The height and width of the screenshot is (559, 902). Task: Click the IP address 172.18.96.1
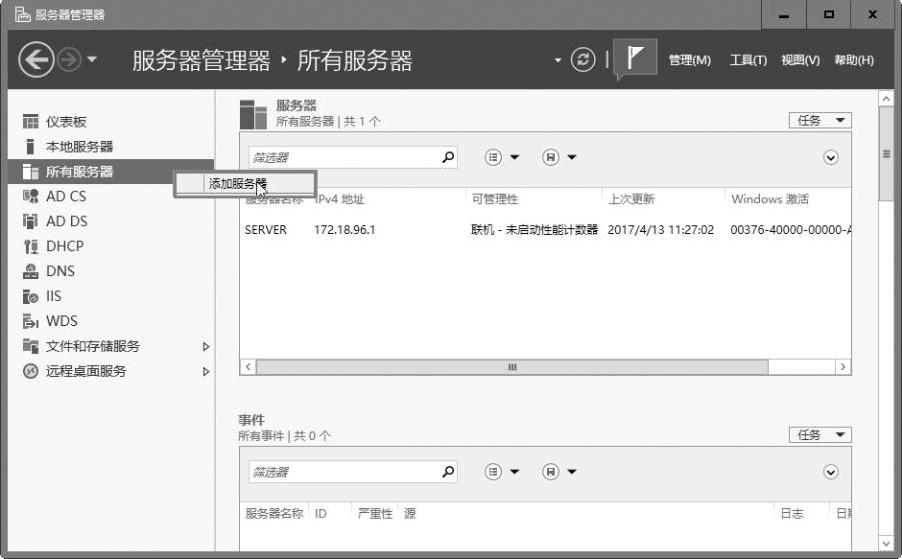[345, 229]
